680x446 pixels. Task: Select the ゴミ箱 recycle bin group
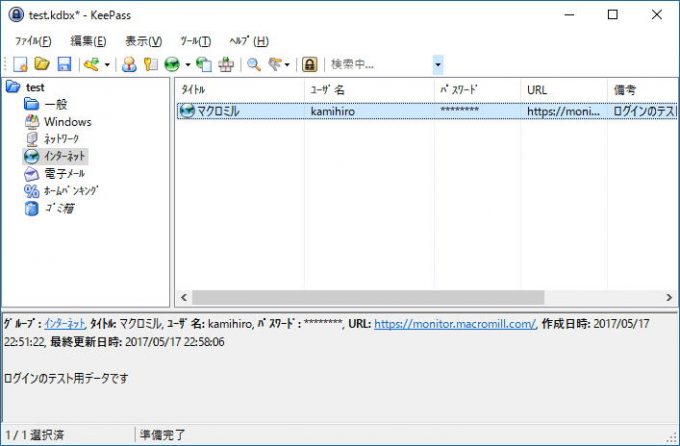59,208
